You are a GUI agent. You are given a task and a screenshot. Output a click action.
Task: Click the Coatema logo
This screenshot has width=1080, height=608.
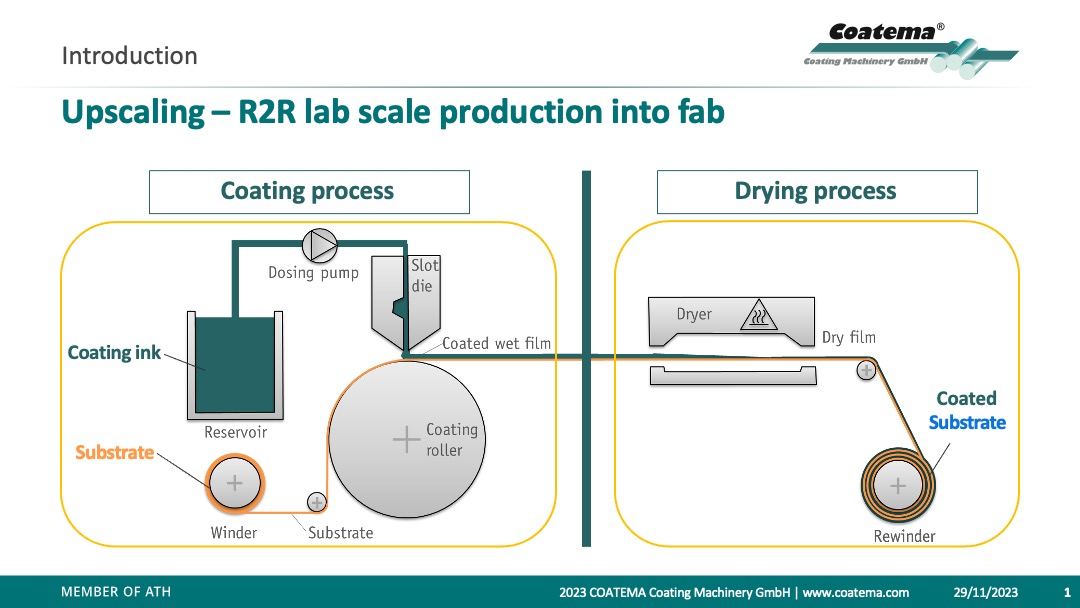911,49
